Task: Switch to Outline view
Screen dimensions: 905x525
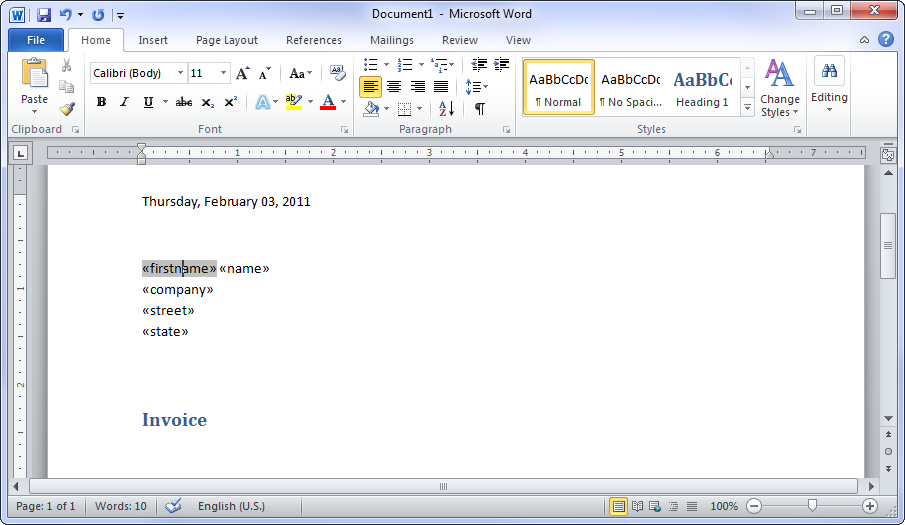Action: click(673, 507)
